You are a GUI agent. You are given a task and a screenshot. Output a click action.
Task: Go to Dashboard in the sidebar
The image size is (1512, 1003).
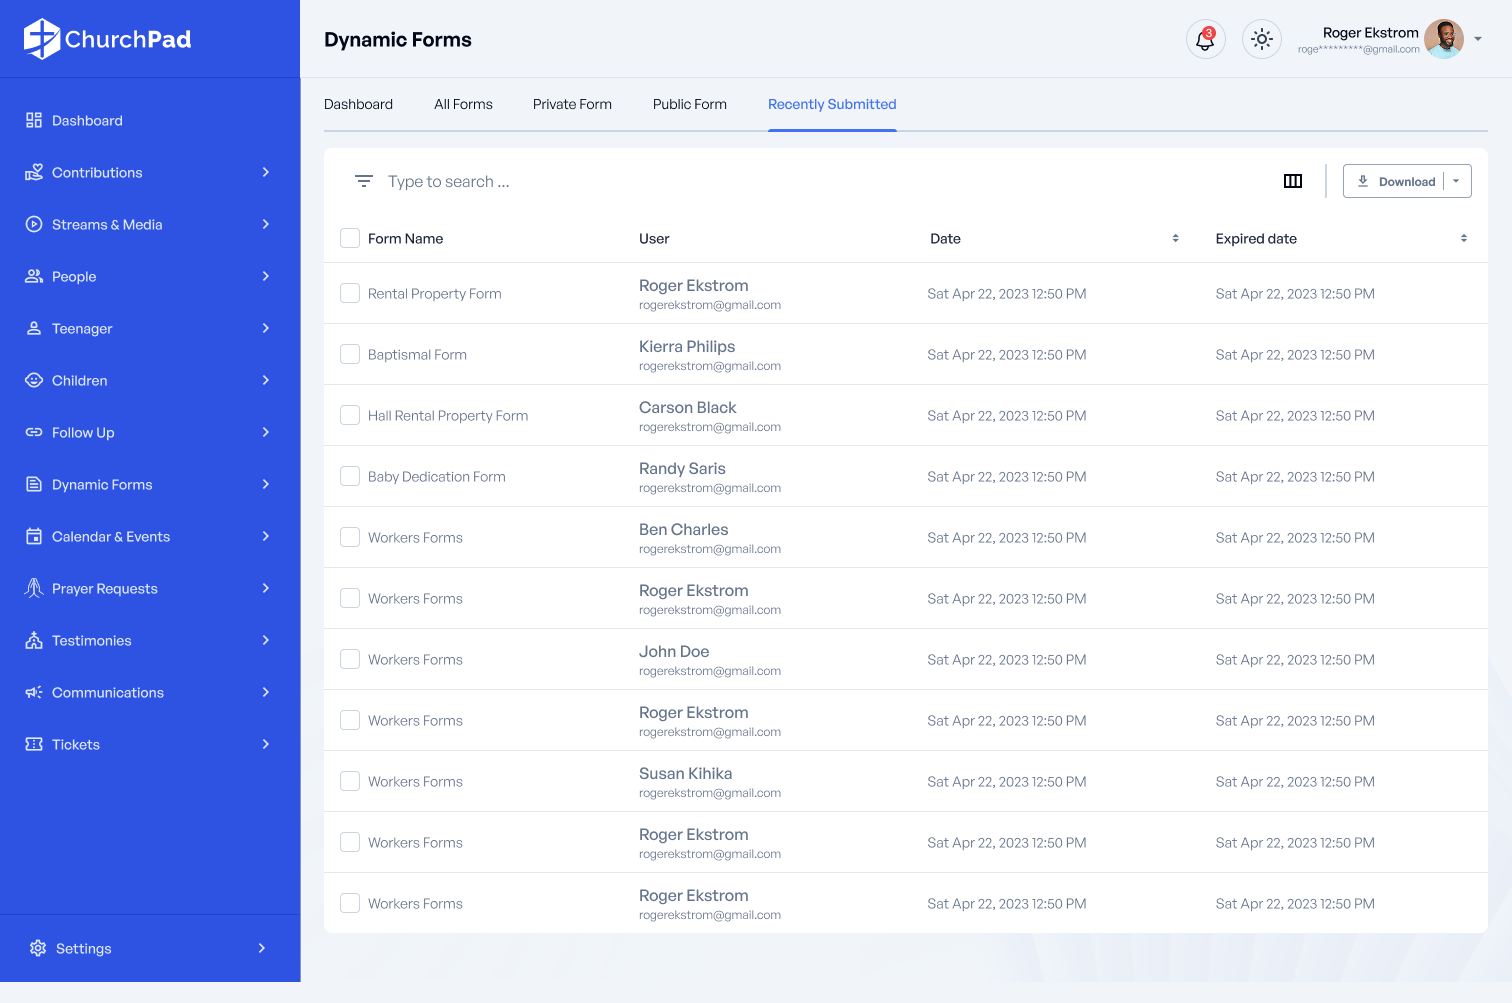(87, 120)
